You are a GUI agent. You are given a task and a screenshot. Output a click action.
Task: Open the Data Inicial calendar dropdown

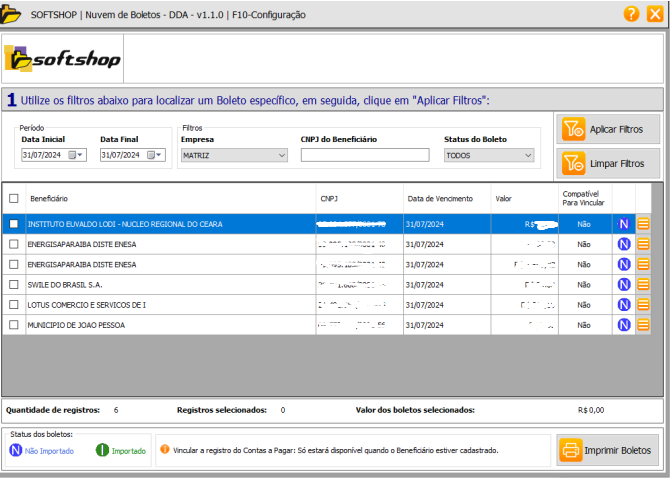78,155
